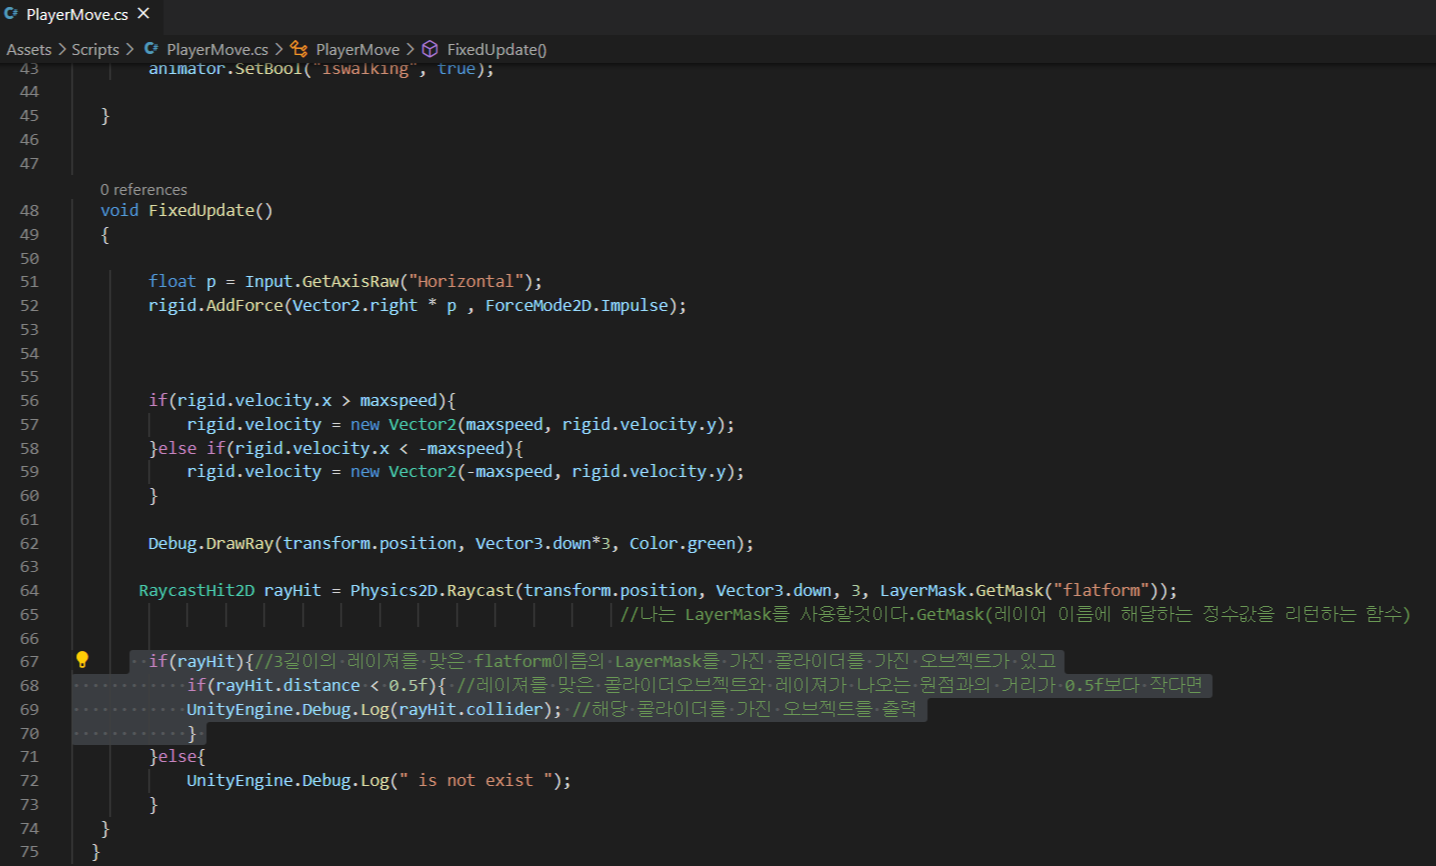Click line number 67 in gutter
The height and width of the screenshot is (866, 1436).
[29, 661]
